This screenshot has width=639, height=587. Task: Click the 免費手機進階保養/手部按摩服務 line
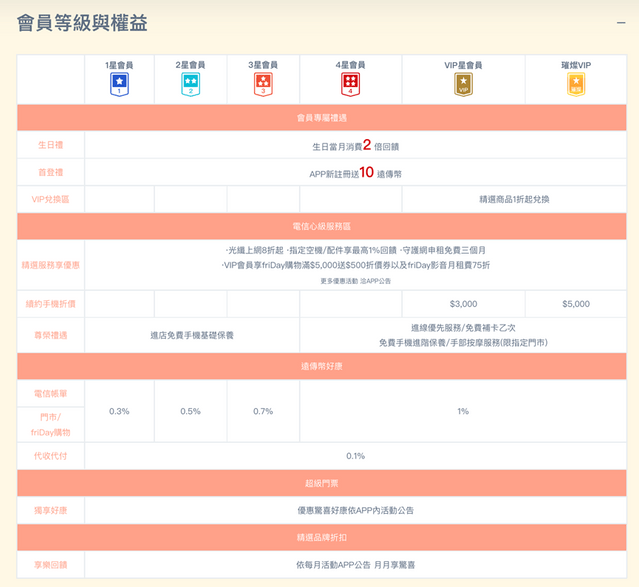click(463, 343)
